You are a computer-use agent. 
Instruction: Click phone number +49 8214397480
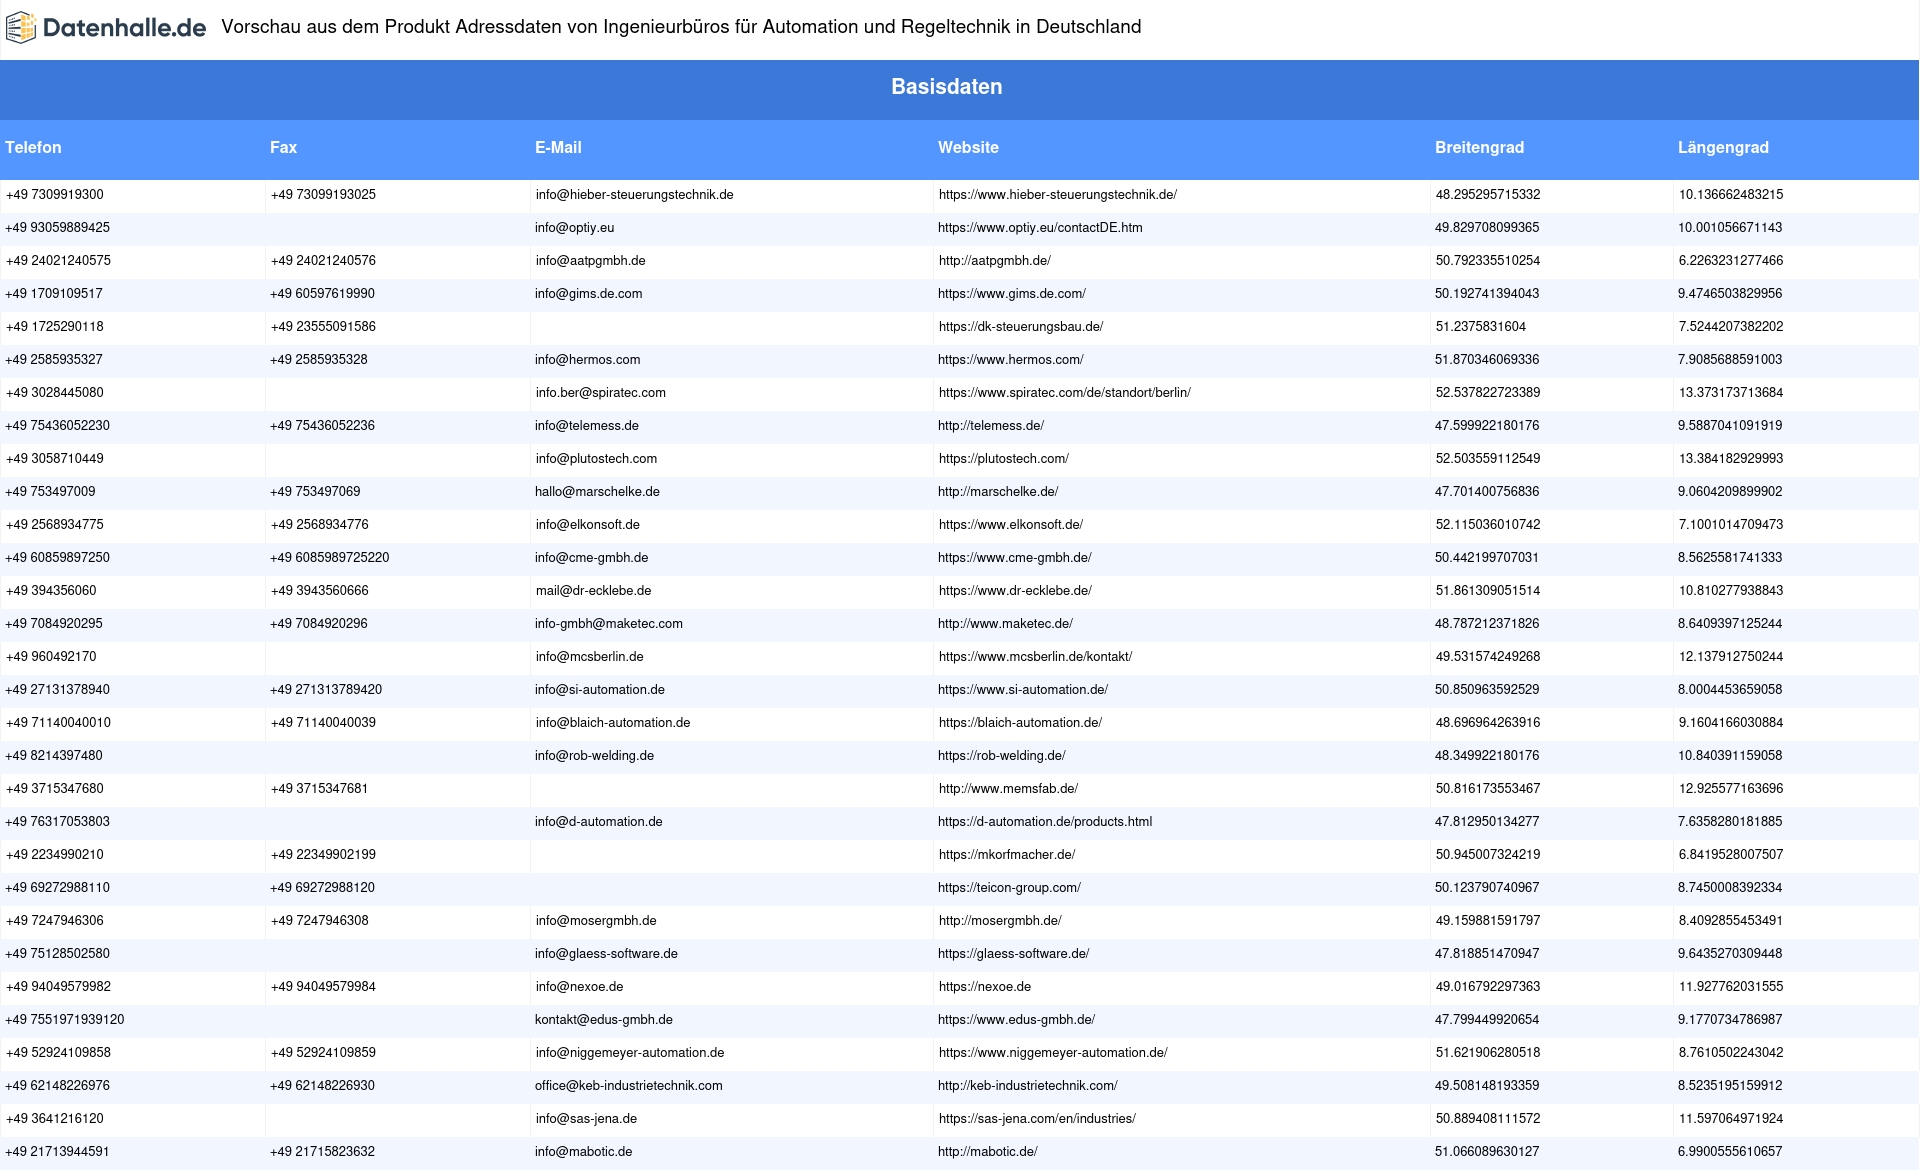pos(54,756)
